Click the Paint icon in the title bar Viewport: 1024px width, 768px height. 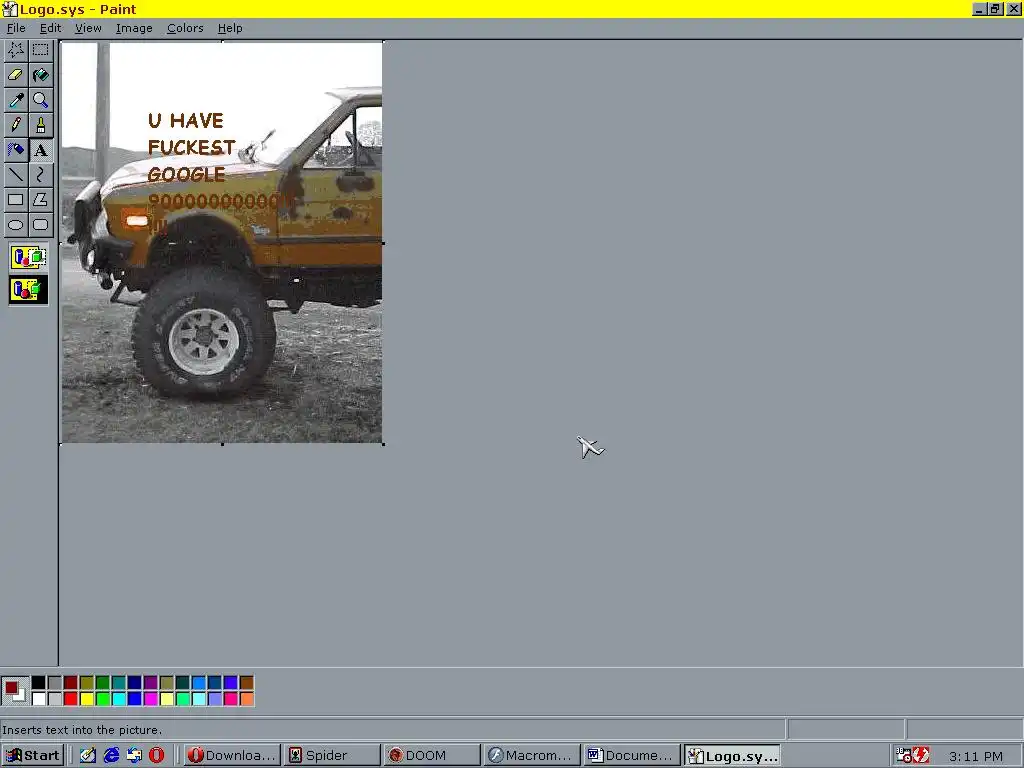pos(9,9)
